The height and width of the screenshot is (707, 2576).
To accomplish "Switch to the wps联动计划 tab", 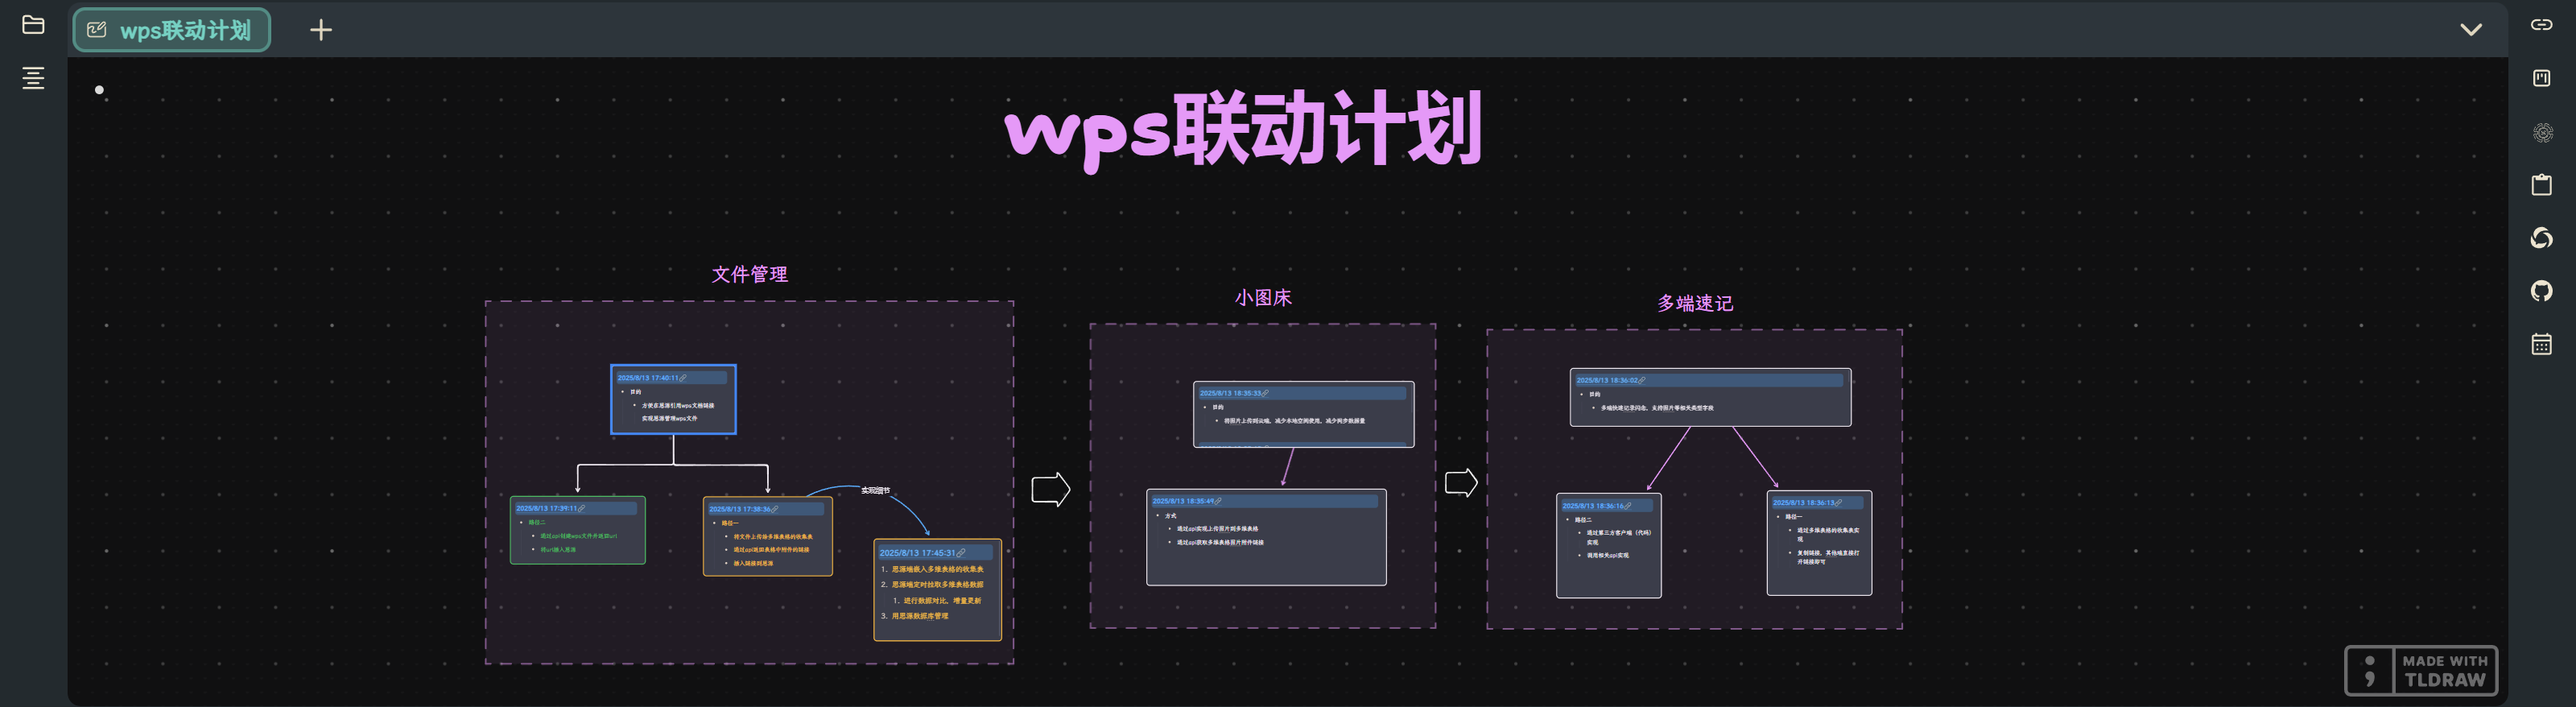I will coord(172,30).
